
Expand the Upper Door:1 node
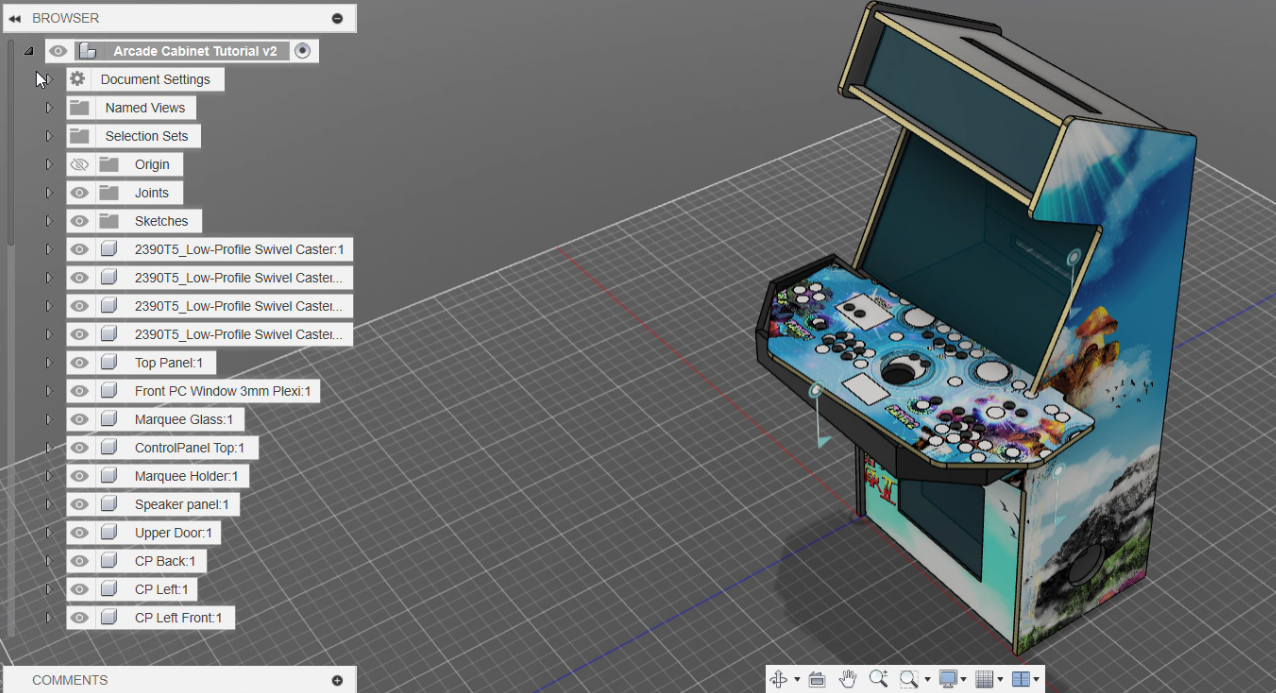pyautogui.click(x=49, y=533)
